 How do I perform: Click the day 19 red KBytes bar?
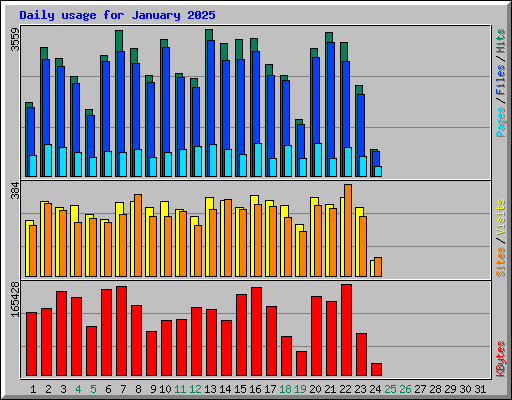coord(301,363)
